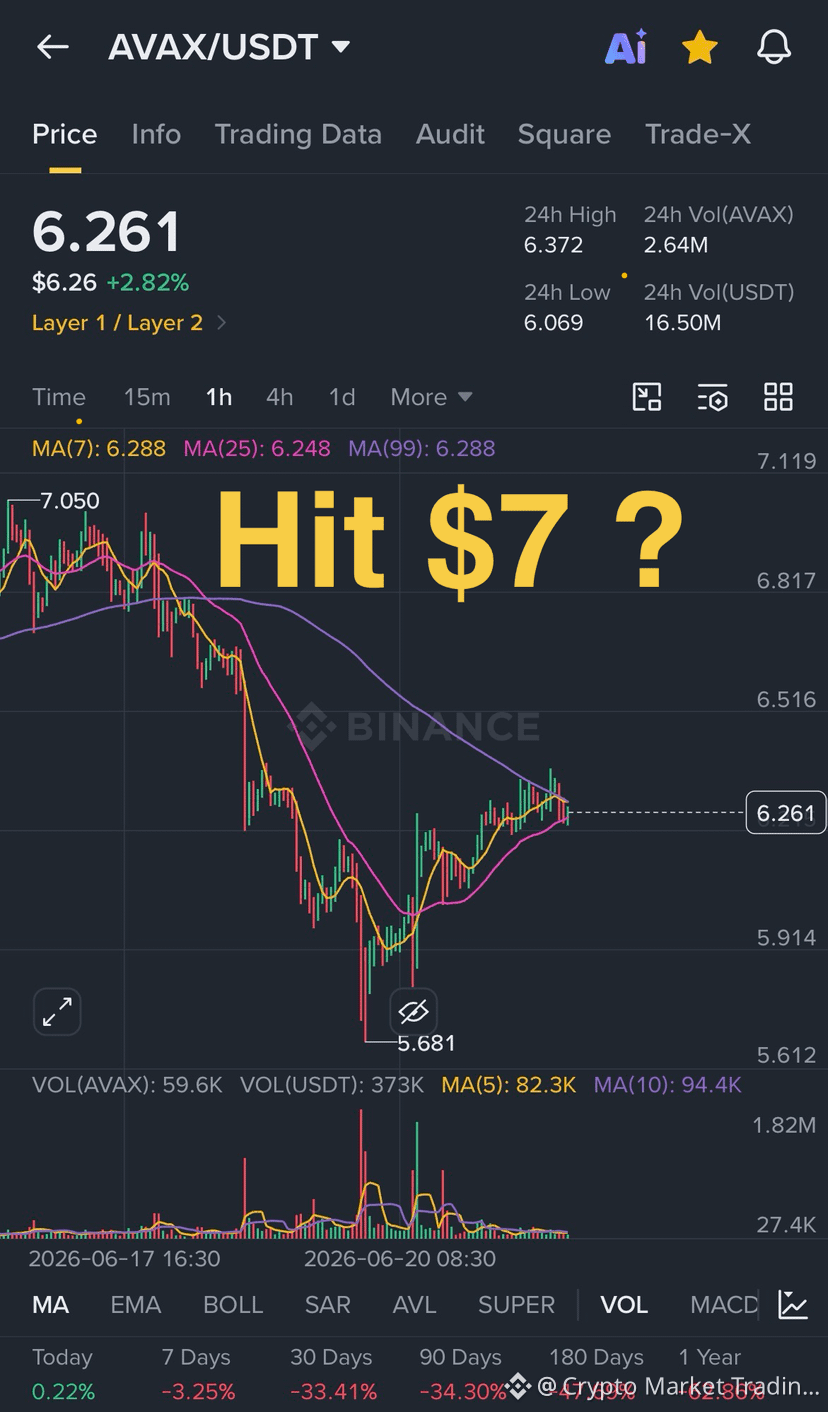Click the 24h High value 6.372
828x1412 pixels.
coord(553,245)
